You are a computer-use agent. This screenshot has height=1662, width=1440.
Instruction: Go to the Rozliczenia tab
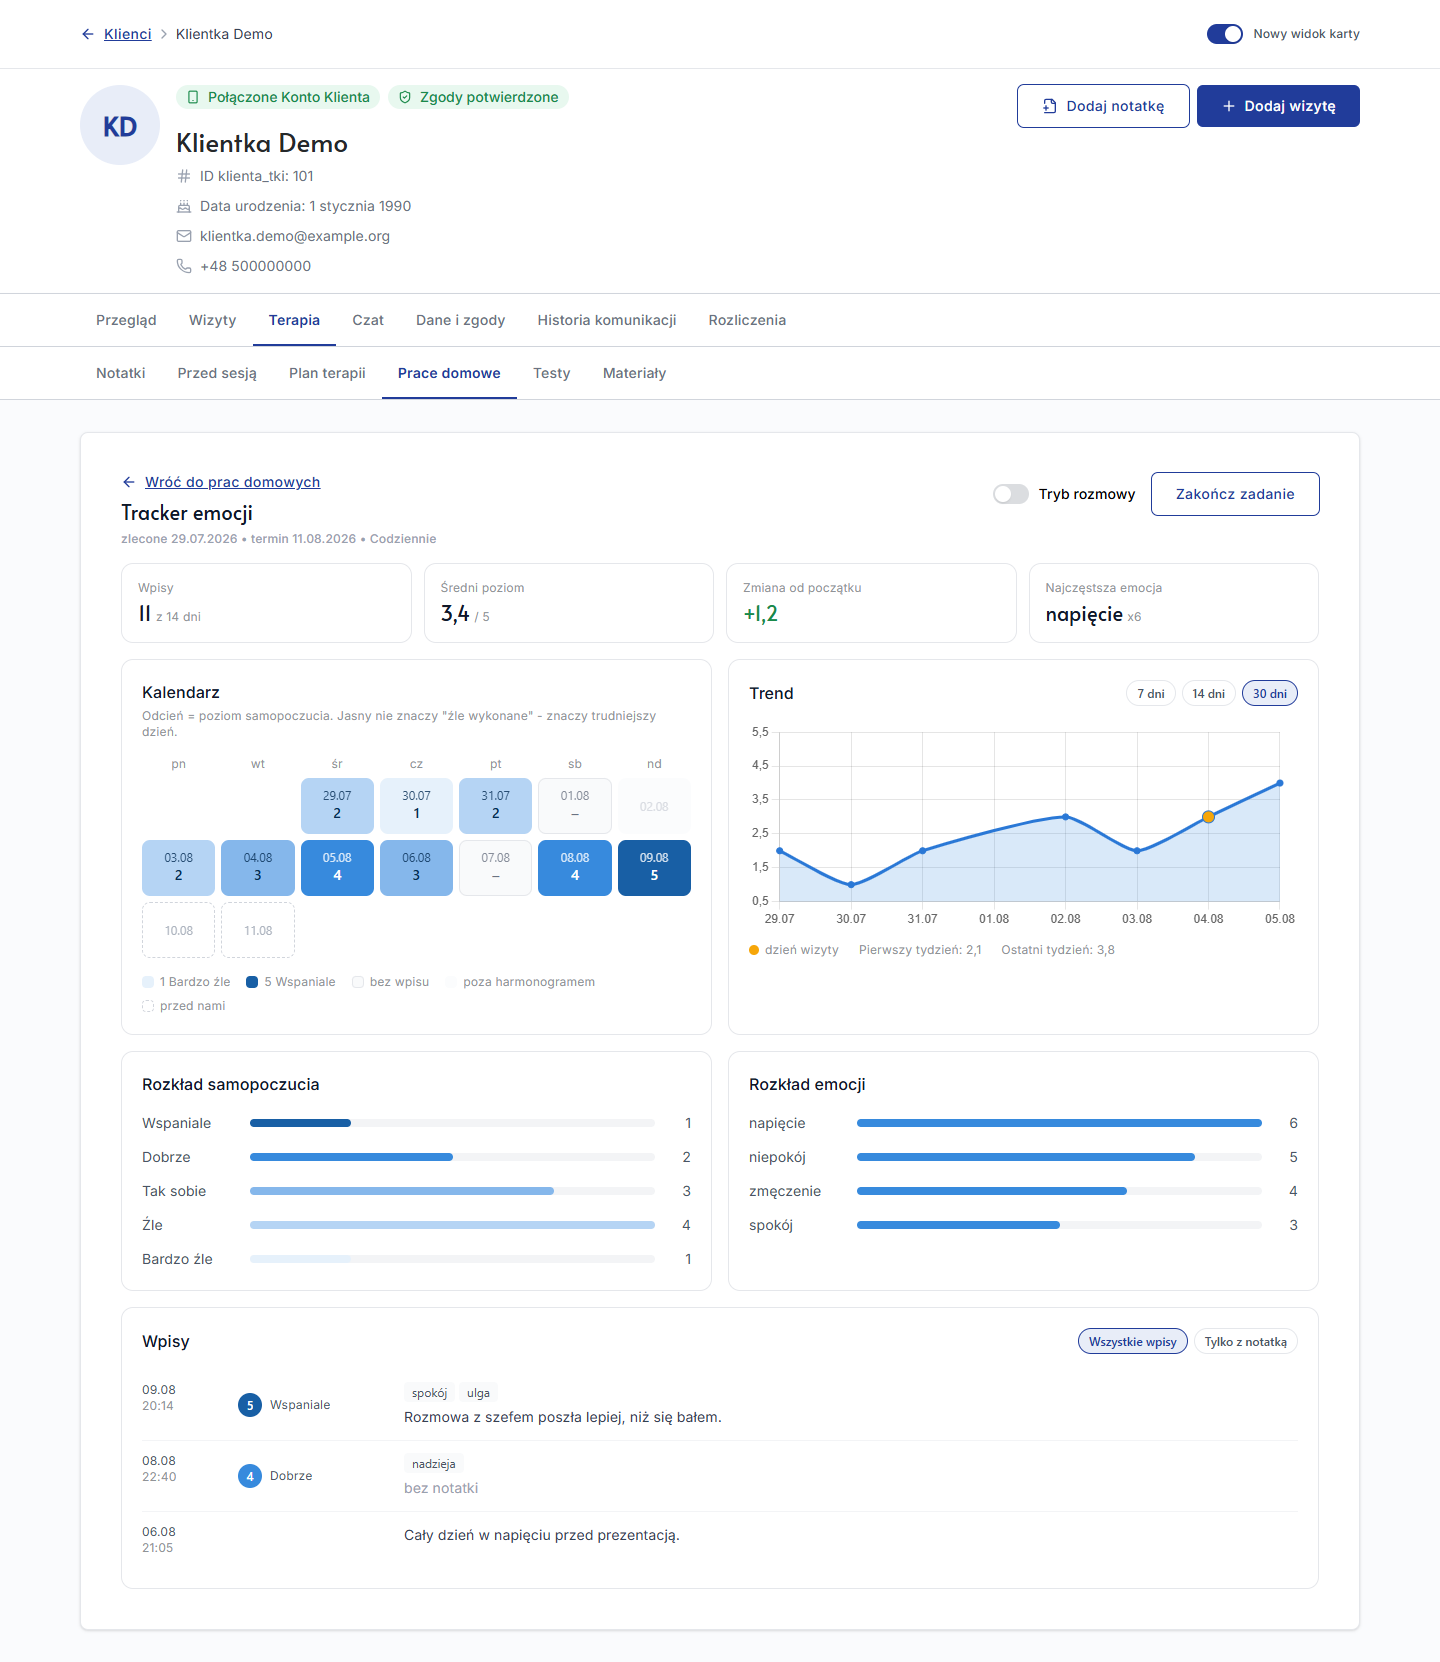(747, 320)
